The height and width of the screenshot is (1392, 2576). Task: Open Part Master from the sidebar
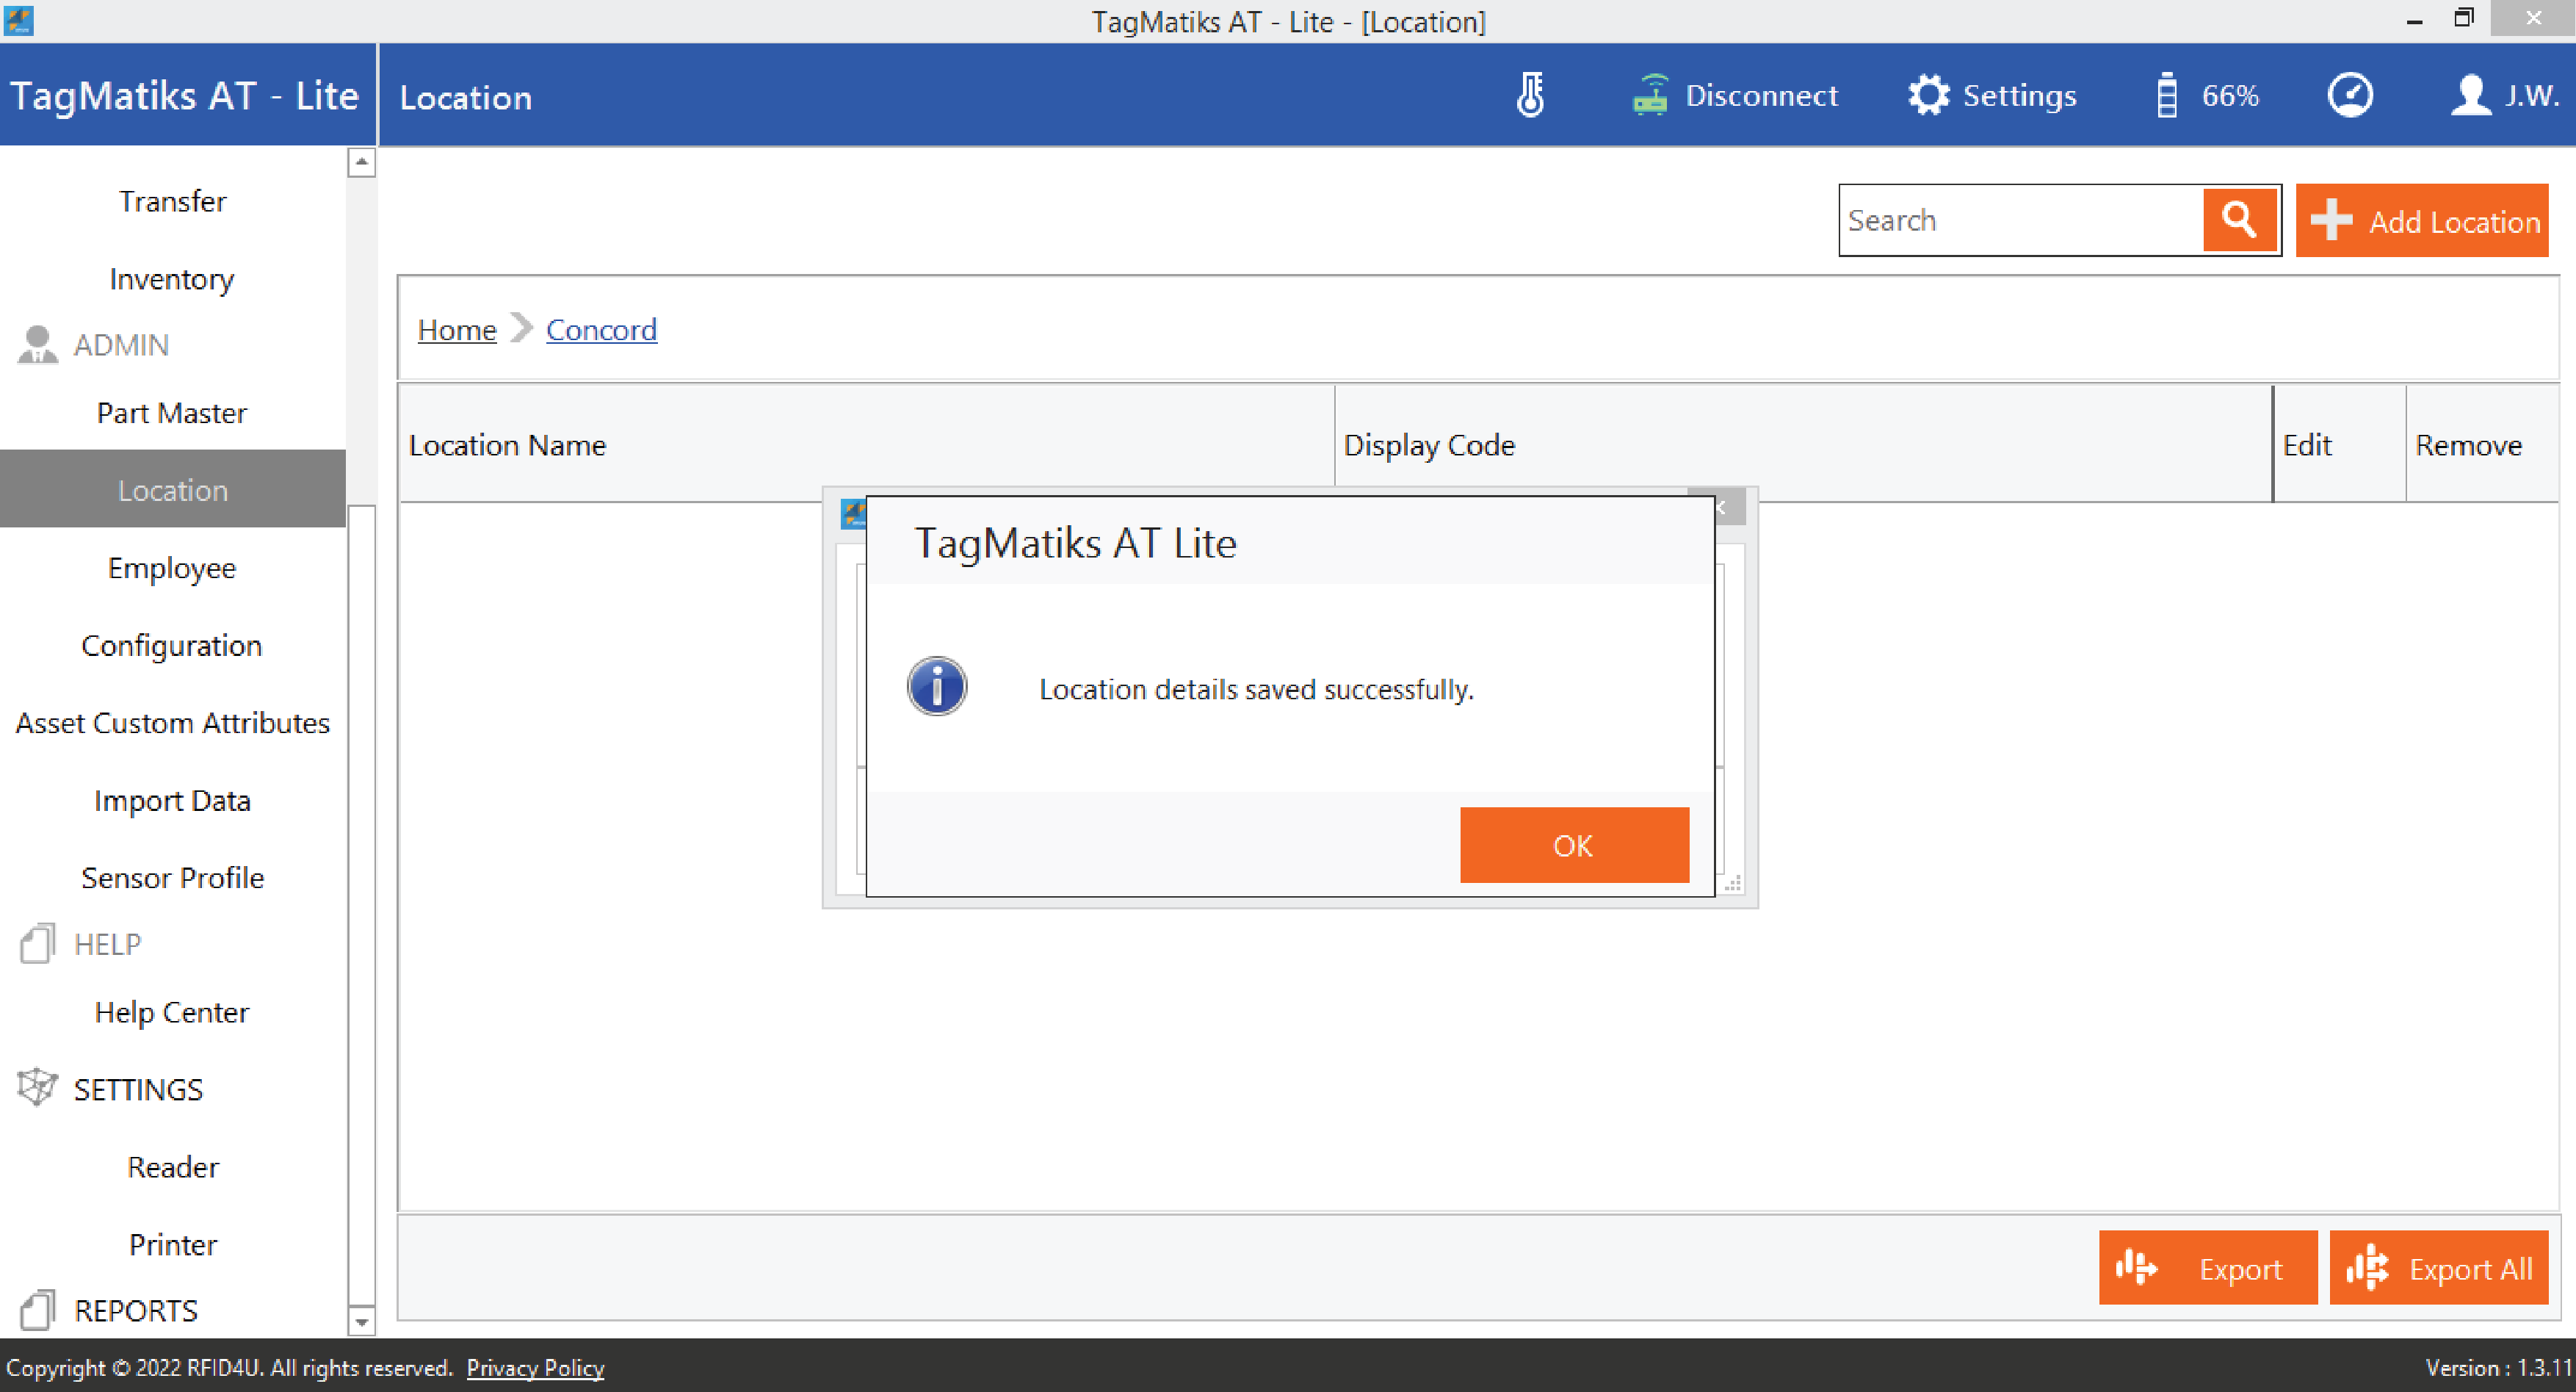pyautogui.click(x=172, y=413)
